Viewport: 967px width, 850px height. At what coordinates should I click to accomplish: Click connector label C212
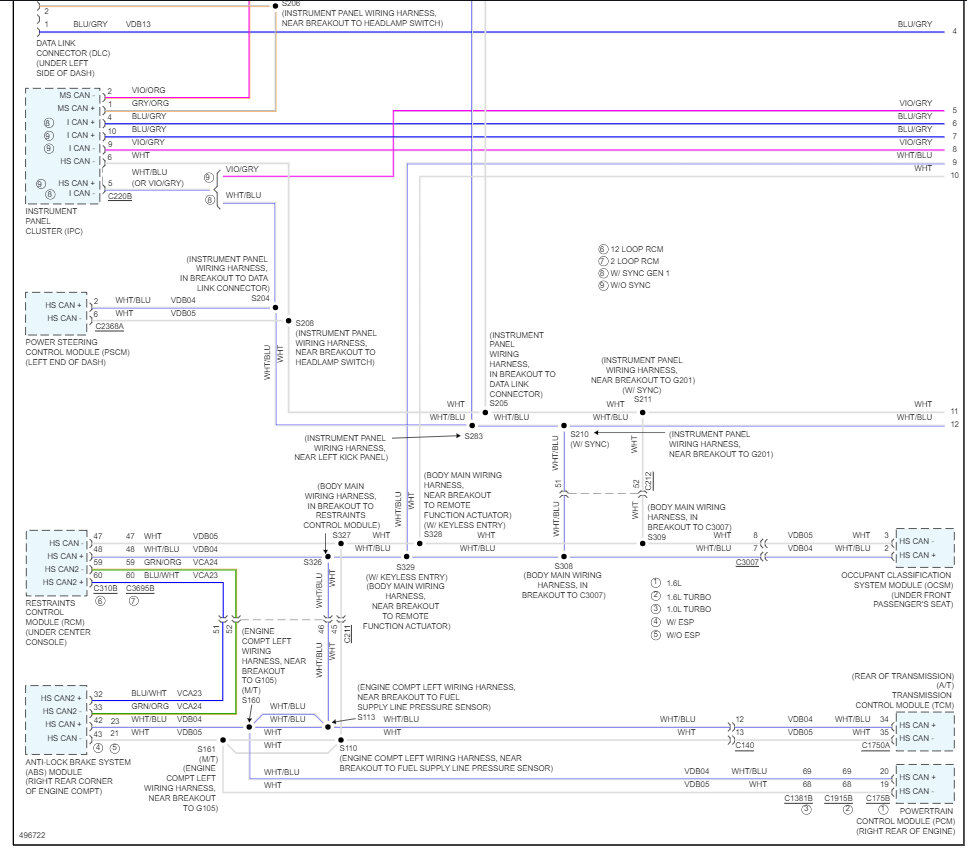click(648, 481)
